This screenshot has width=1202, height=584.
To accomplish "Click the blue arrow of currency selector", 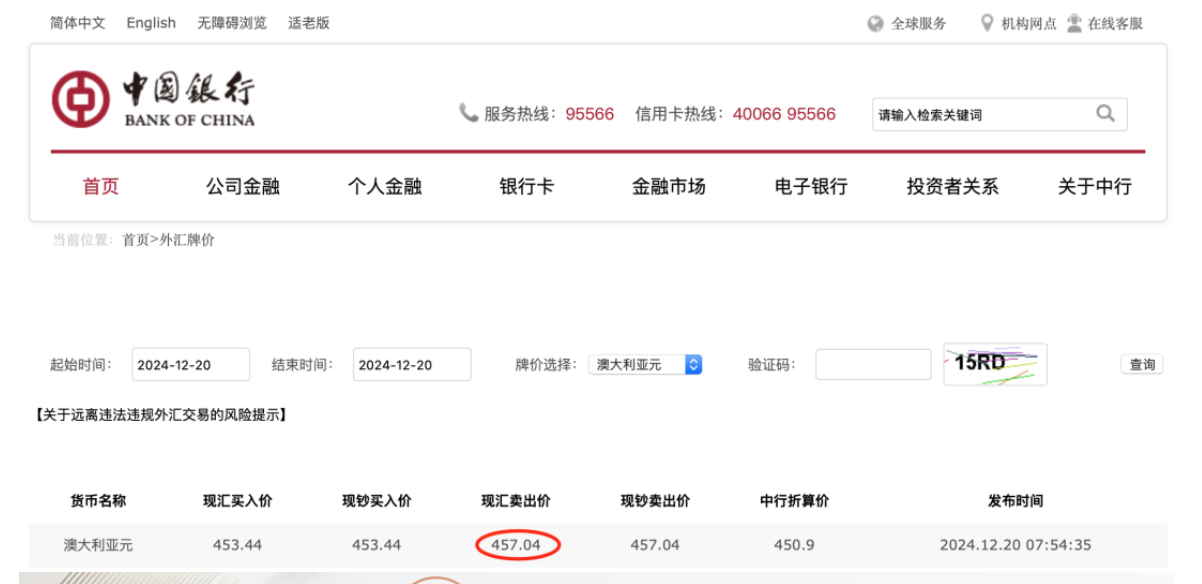I will pyautogui.click(x=694, y=365).
